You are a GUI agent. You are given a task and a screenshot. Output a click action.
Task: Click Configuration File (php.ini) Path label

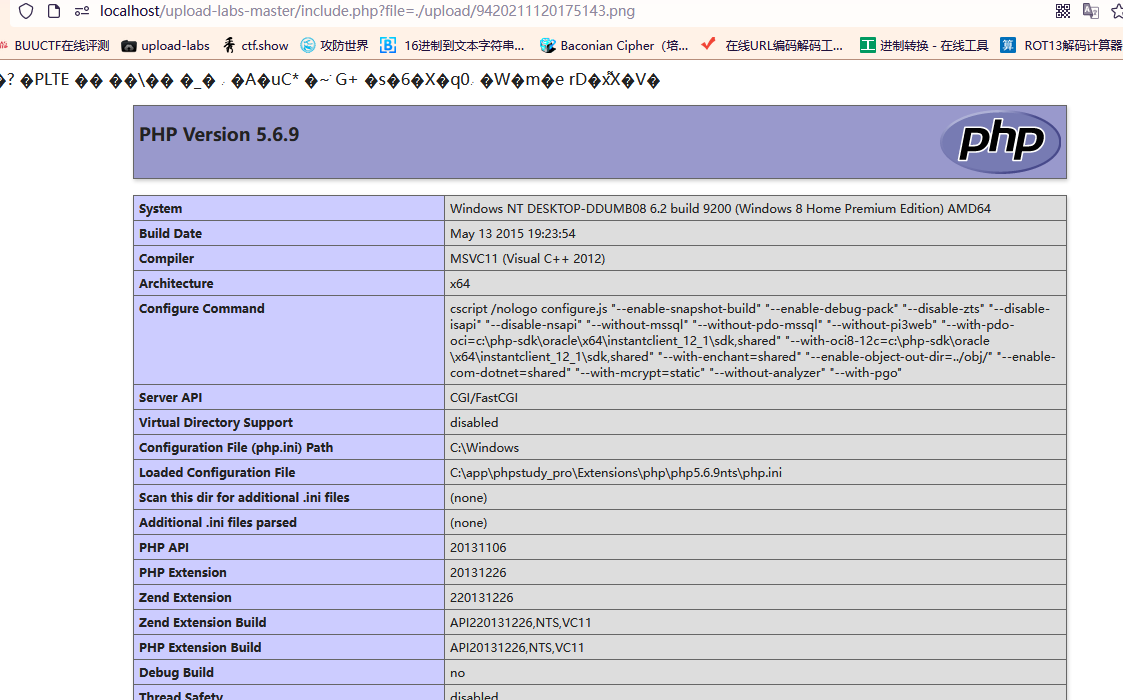pos(236,448)
